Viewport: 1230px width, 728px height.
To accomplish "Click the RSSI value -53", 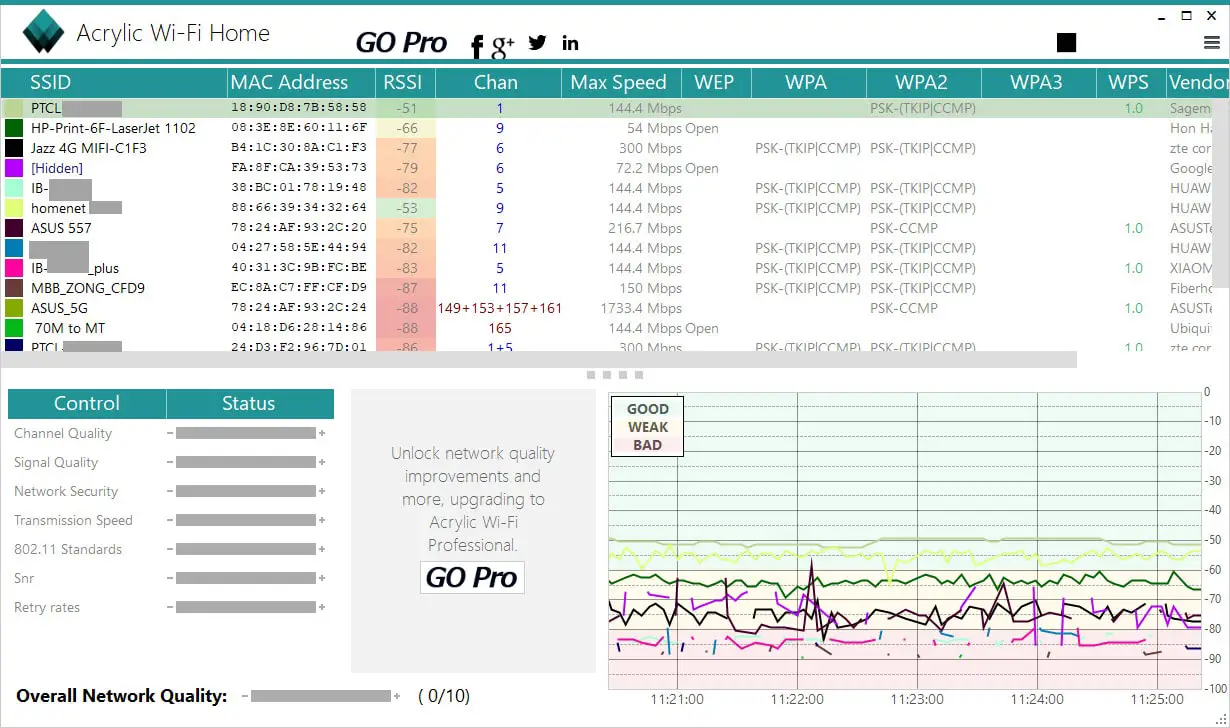I will pyautogui.click(x=406, y=208).
